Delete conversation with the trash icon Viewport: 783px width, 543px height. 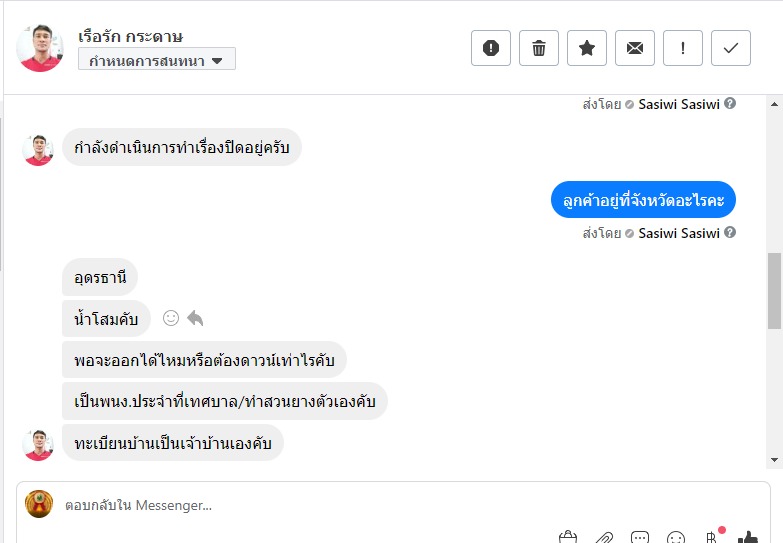coord(539,48)
